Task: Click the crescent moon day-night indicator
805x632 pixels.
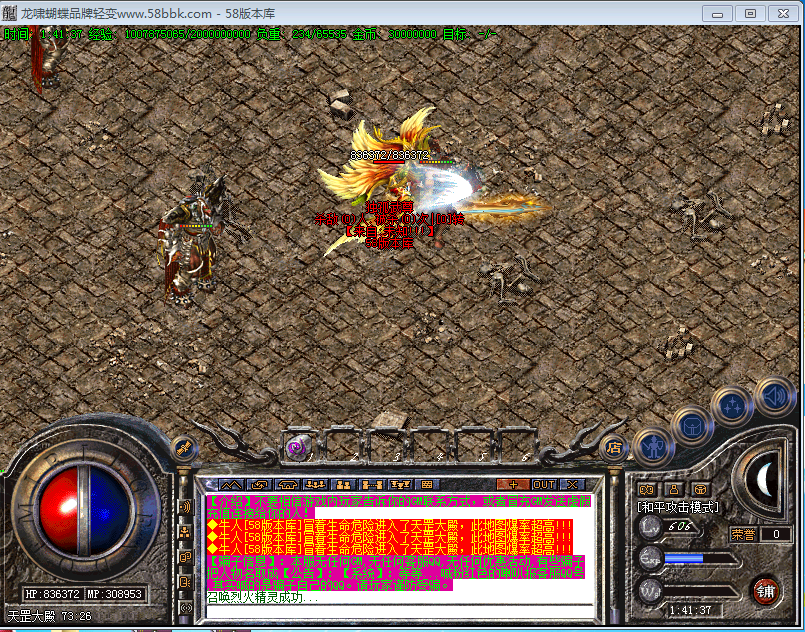Action: pyautogui.click(x=765, y=479)
